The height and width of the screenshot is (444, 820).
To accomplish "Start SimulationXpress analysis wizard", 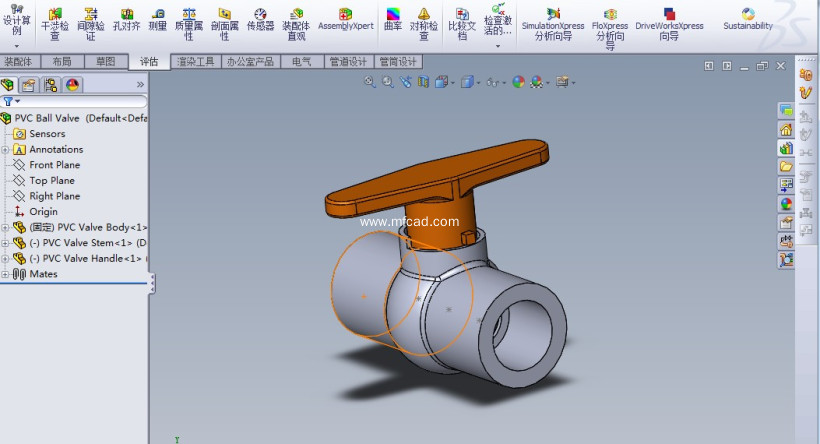I will point(553,24).
